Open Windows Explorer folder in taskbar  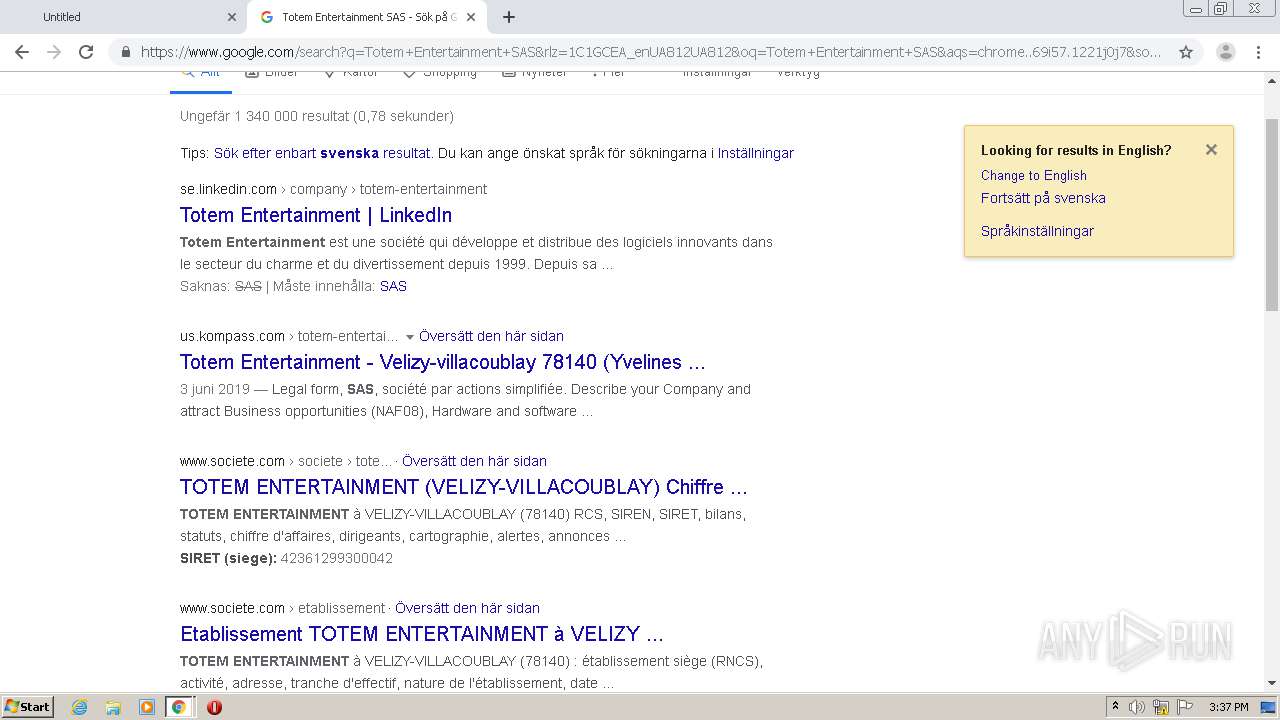point(113,707)
